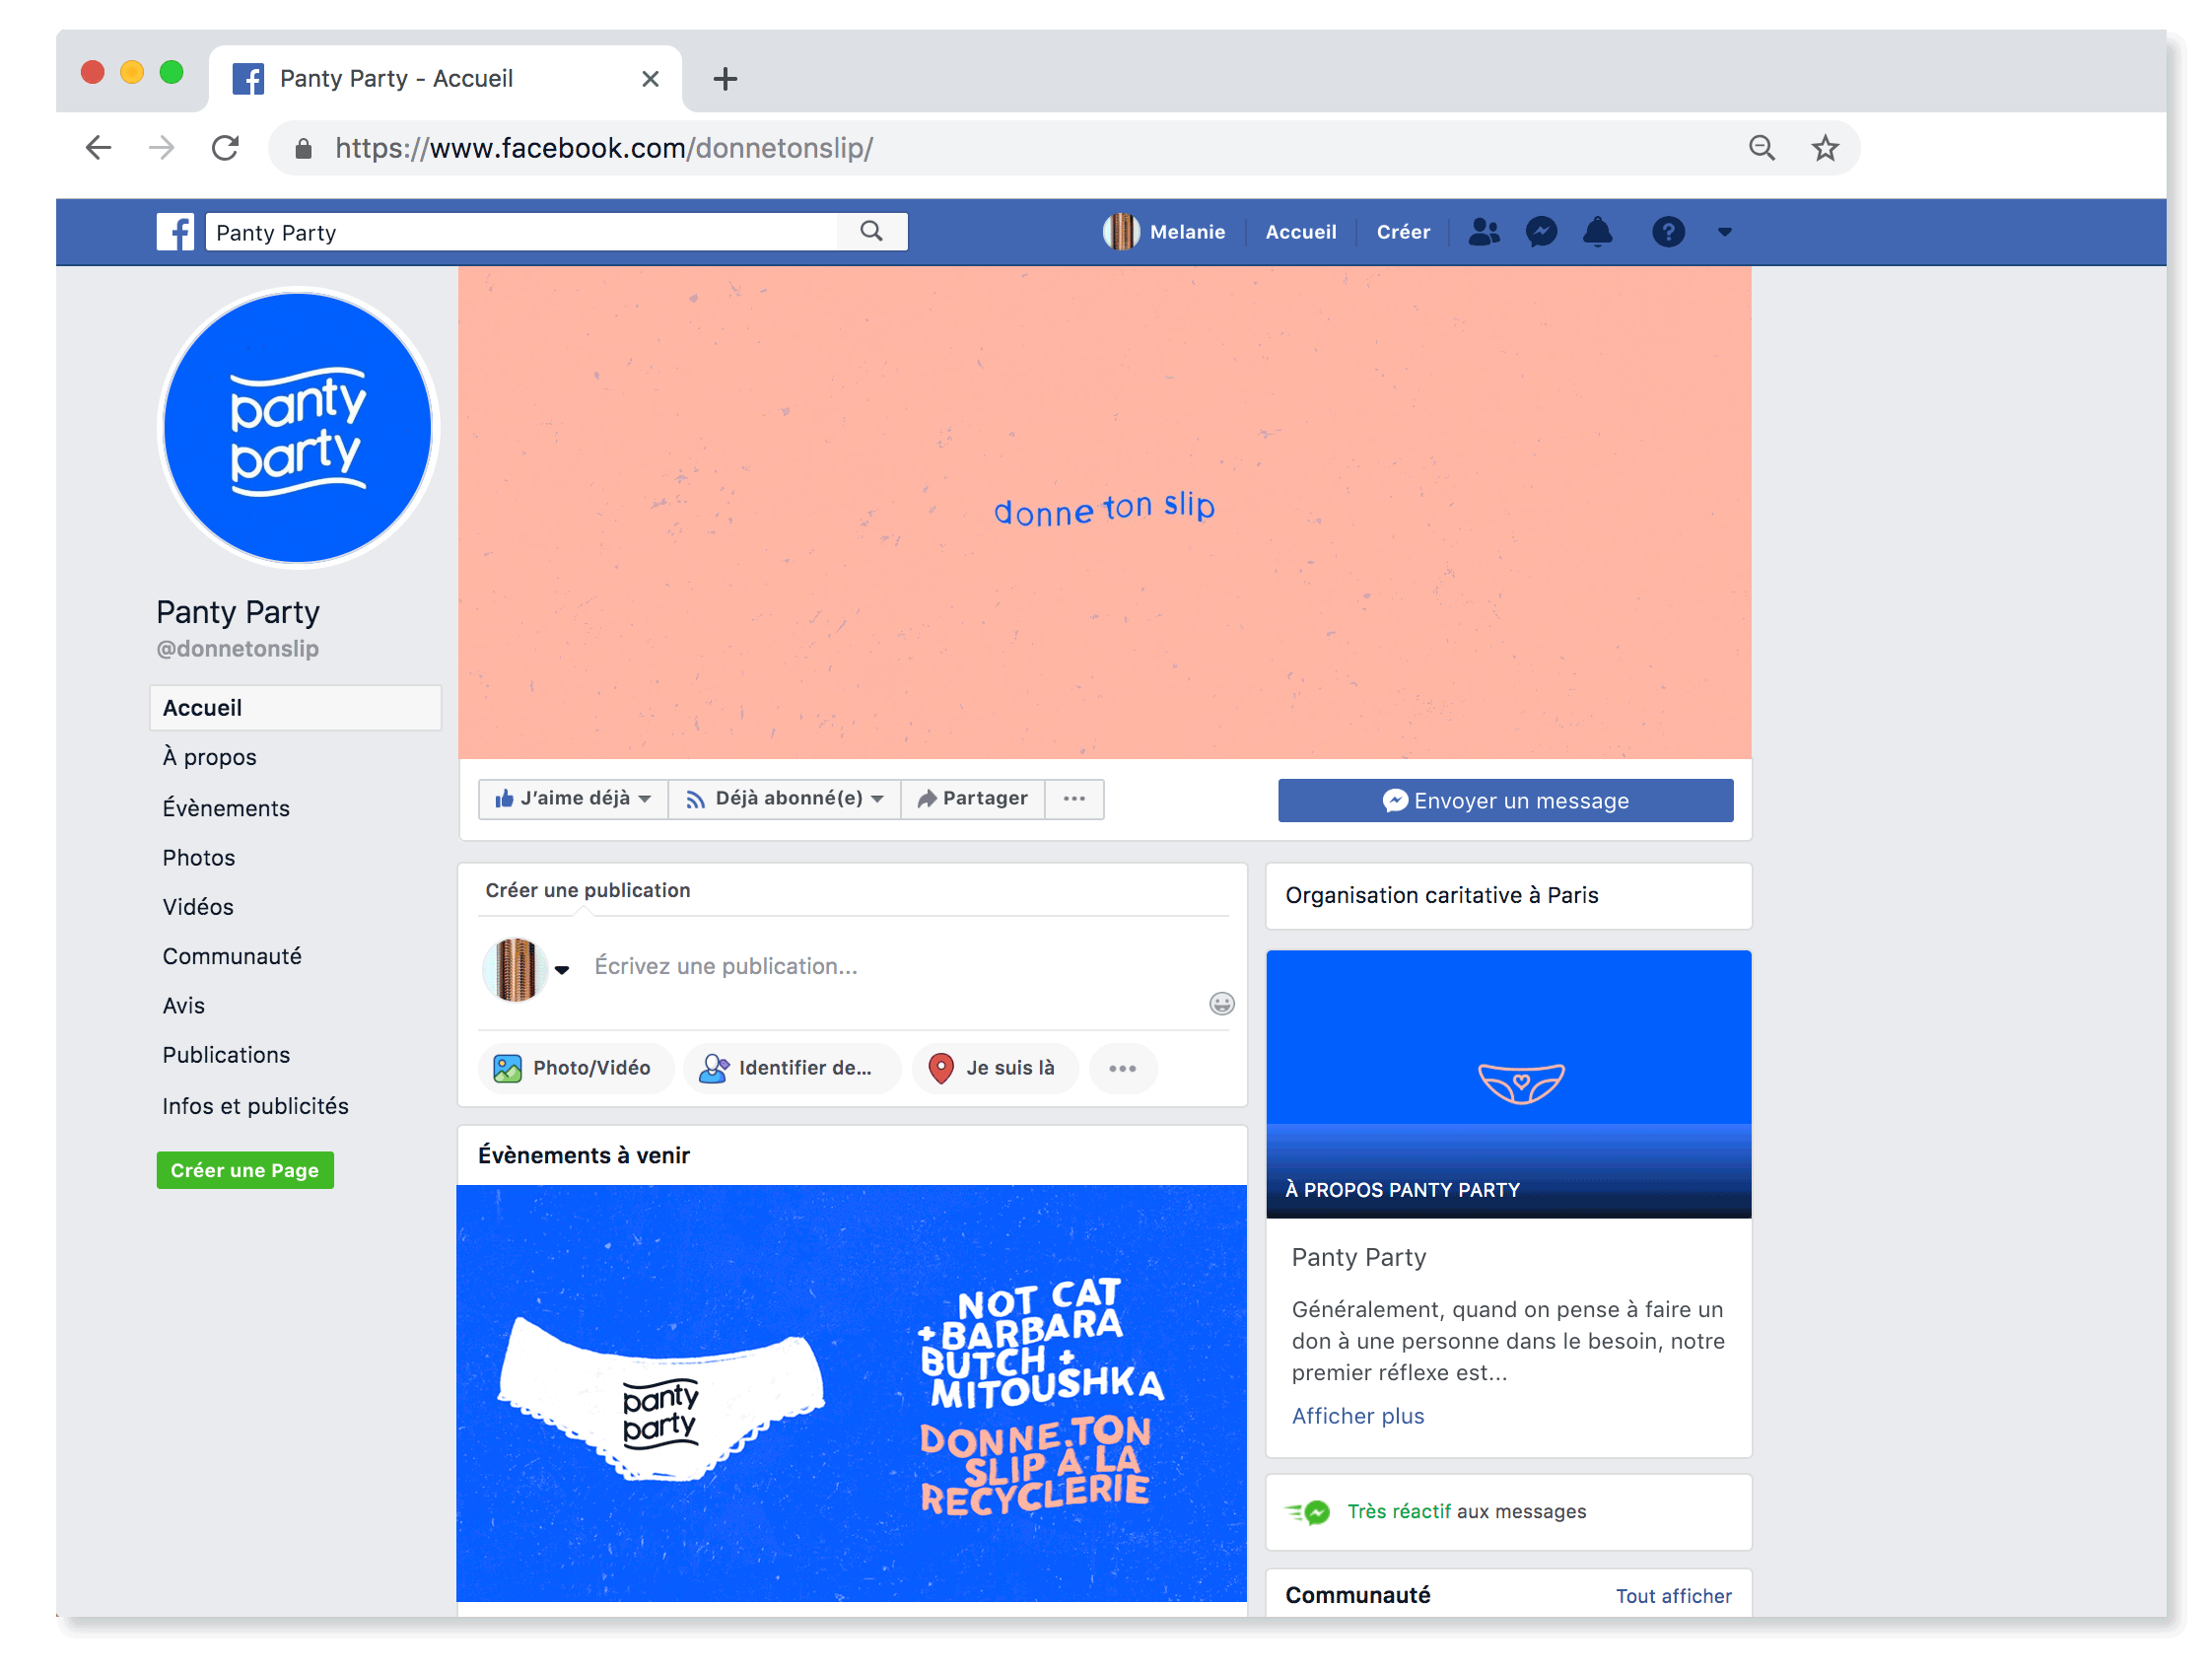Open Évènements in the sidebar

226,808
